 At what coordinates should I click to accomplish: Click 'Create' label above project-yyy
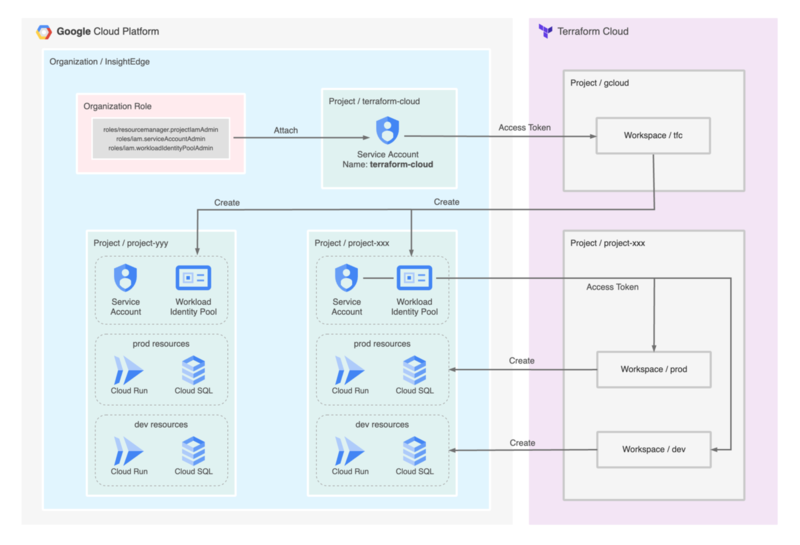click(227, 203)
